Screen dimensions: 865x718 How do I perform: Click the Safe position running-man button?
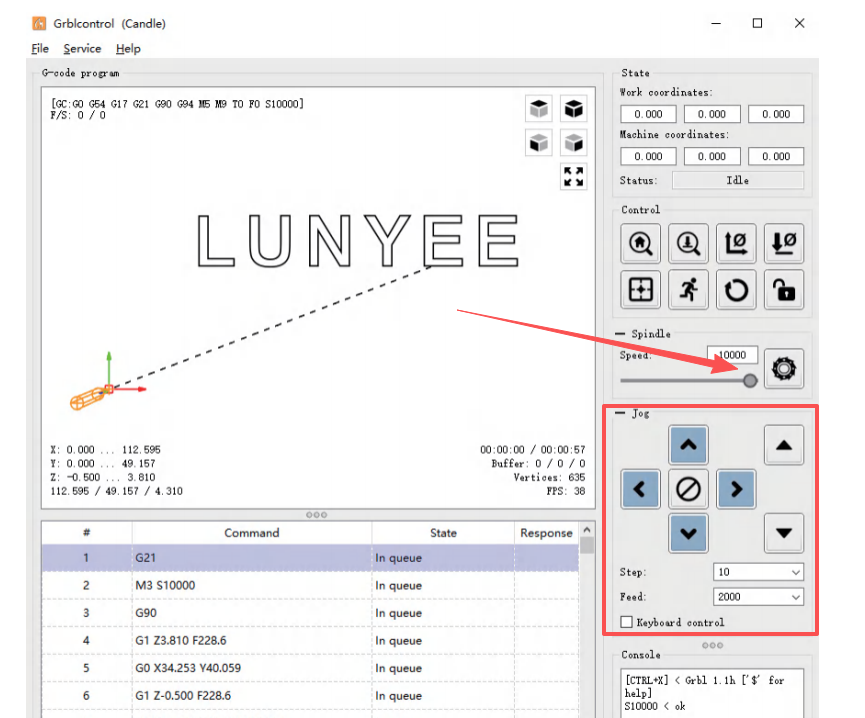pos(688,290)
